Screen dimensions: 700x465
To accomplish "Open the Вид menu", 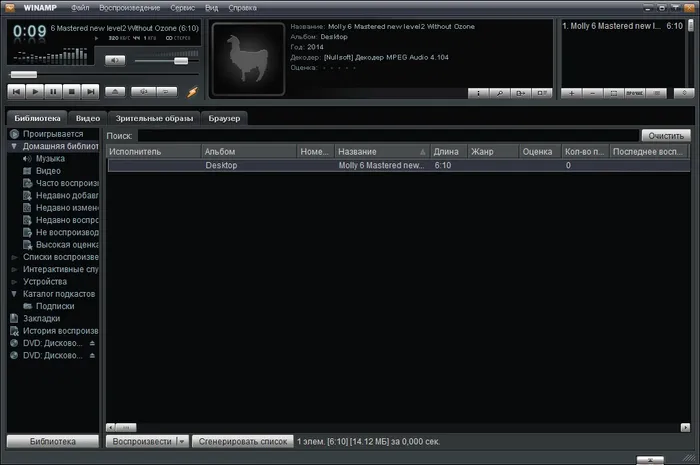I will pyautogui.click(x=211, y=8).
